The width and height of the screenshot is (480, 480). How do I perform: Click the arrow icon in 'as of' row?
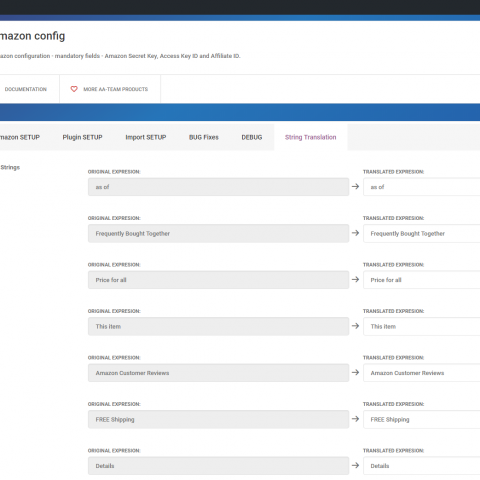point(356,186)
